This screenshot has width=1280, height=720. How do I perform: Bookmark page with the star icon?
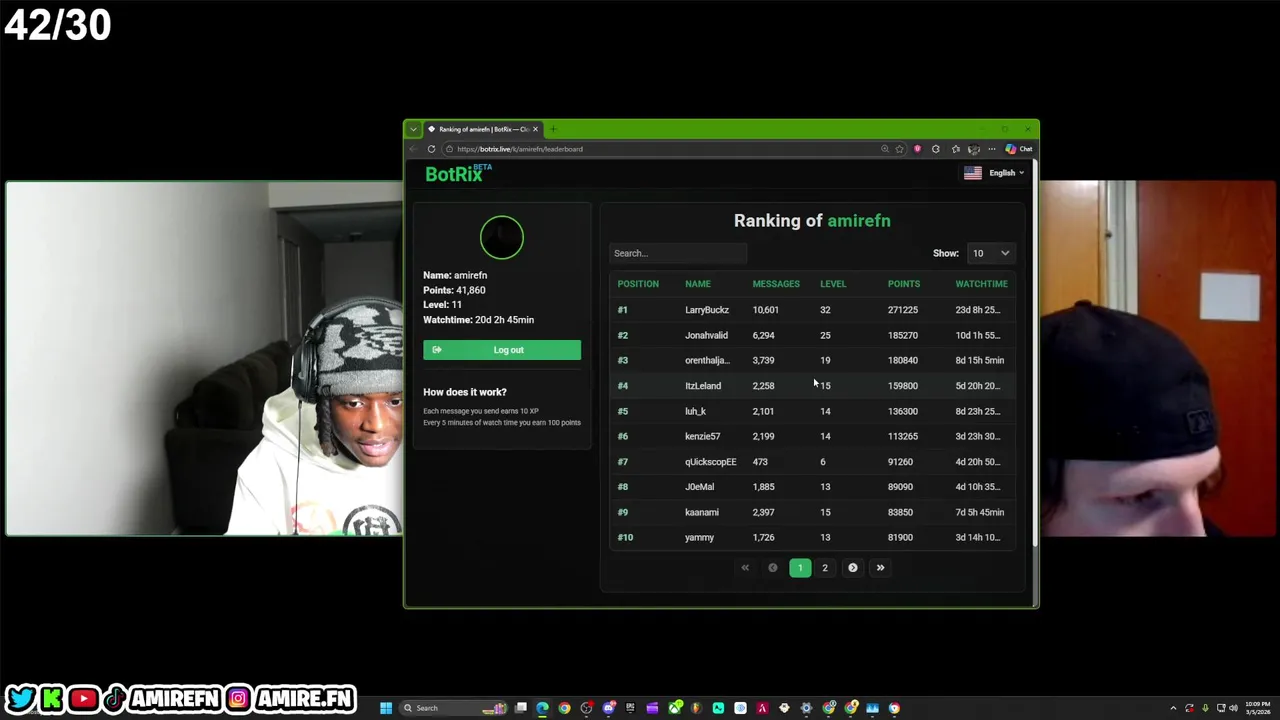pos(899,149)
